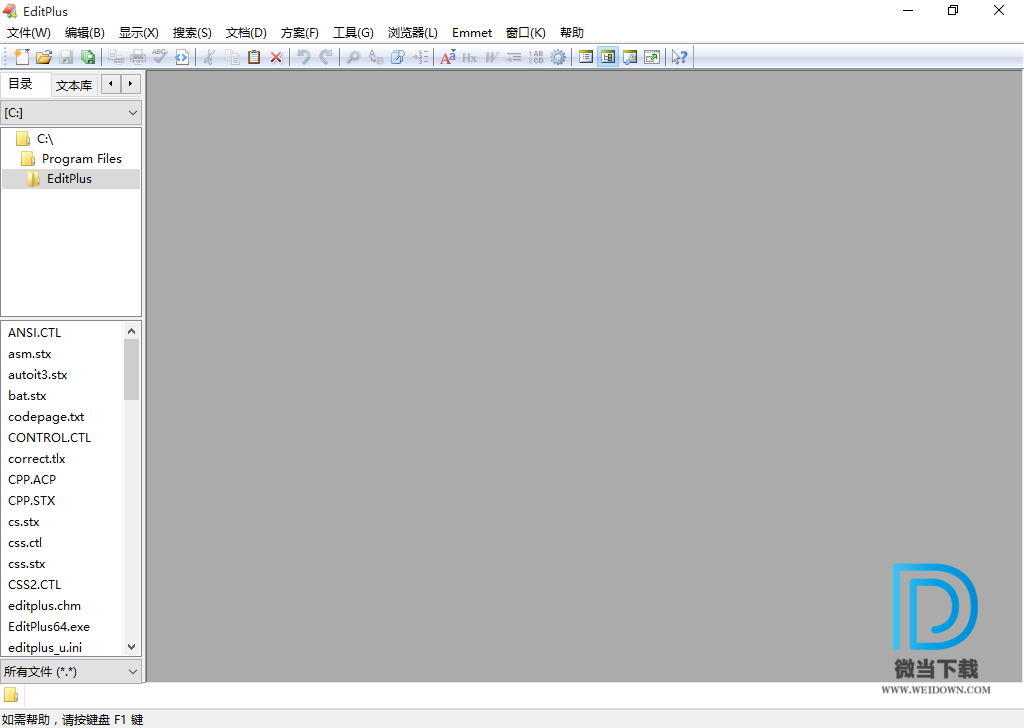Screen dimensions: 1024x728
Task: Click the Redo arrow icon
Action: pos(326,57)
